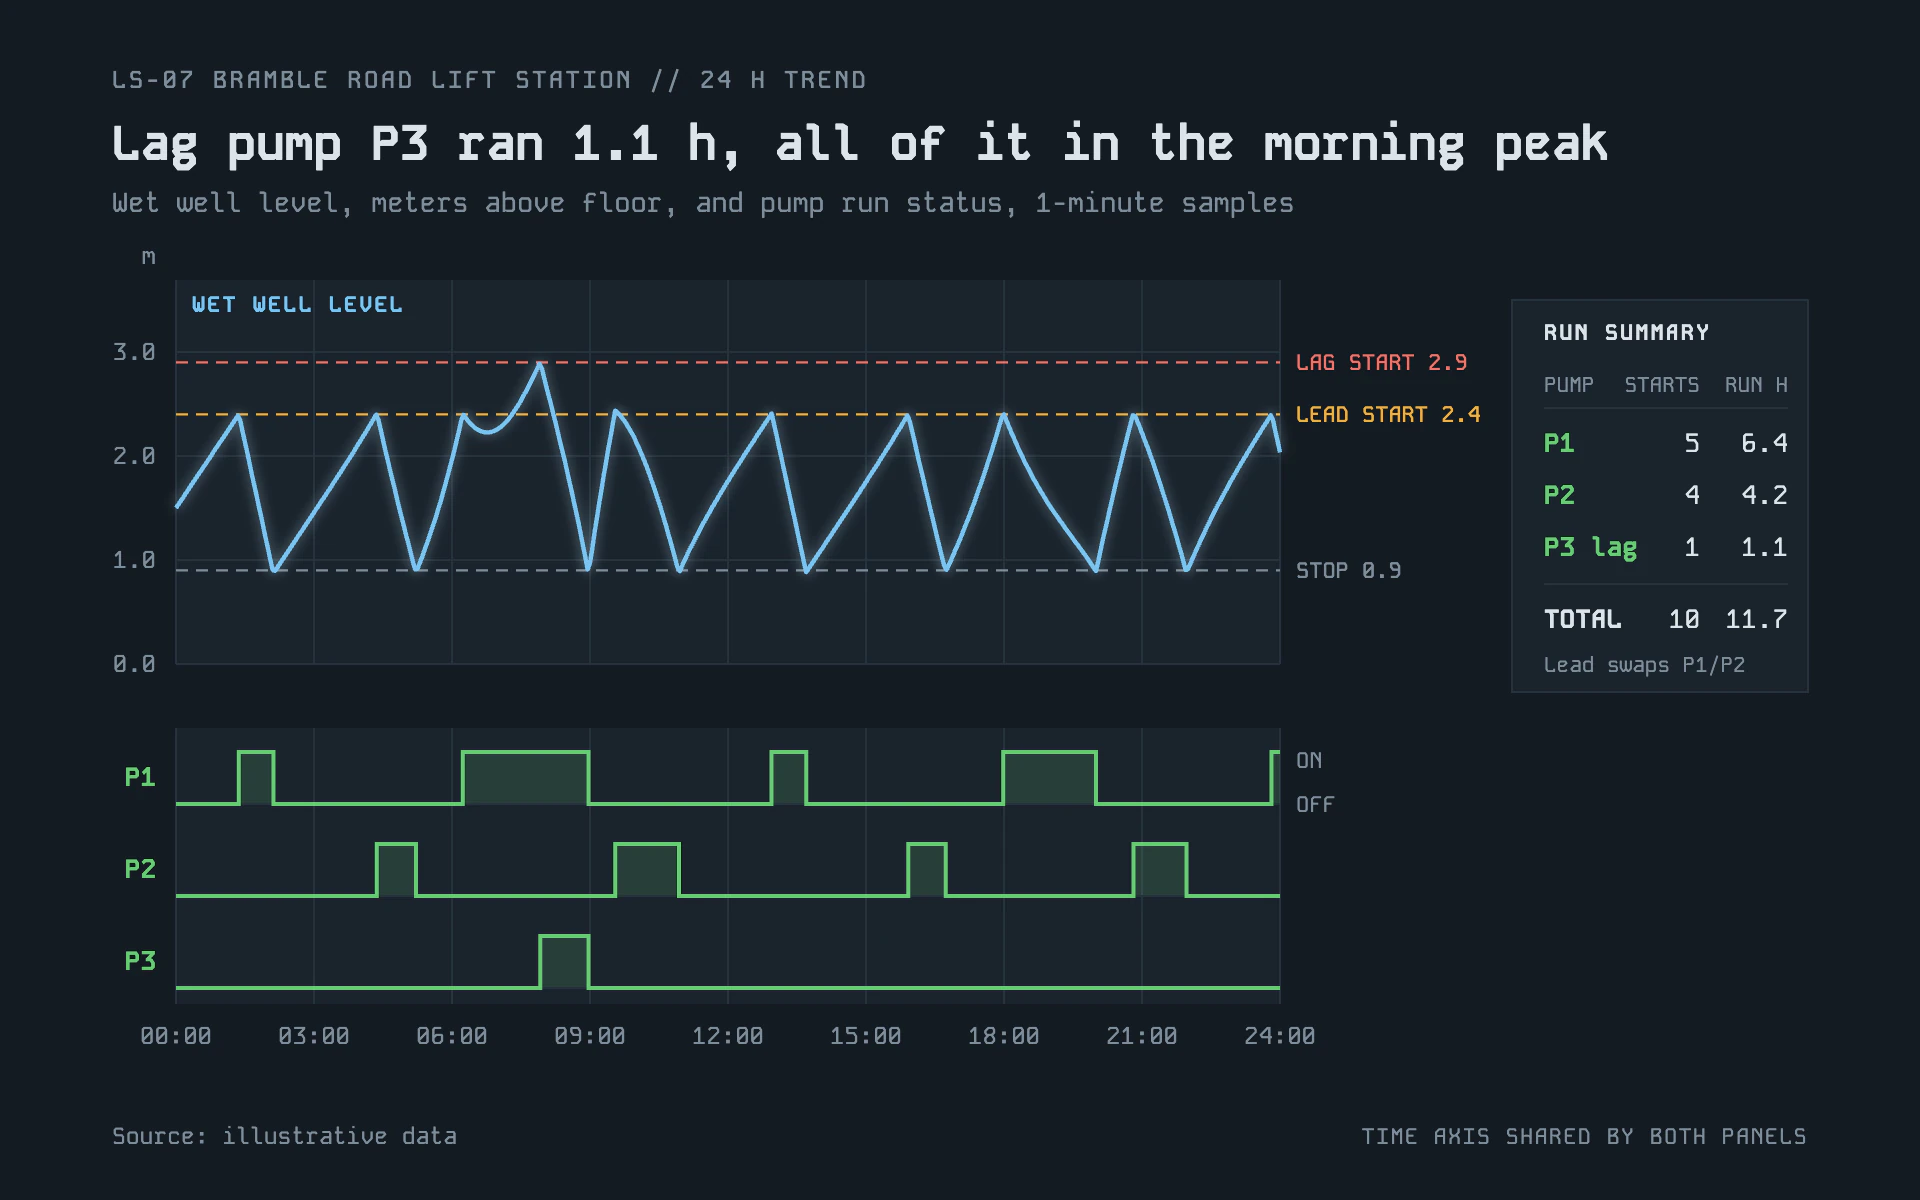Click the 'PUMP' column header

[x=1569, y=385]
